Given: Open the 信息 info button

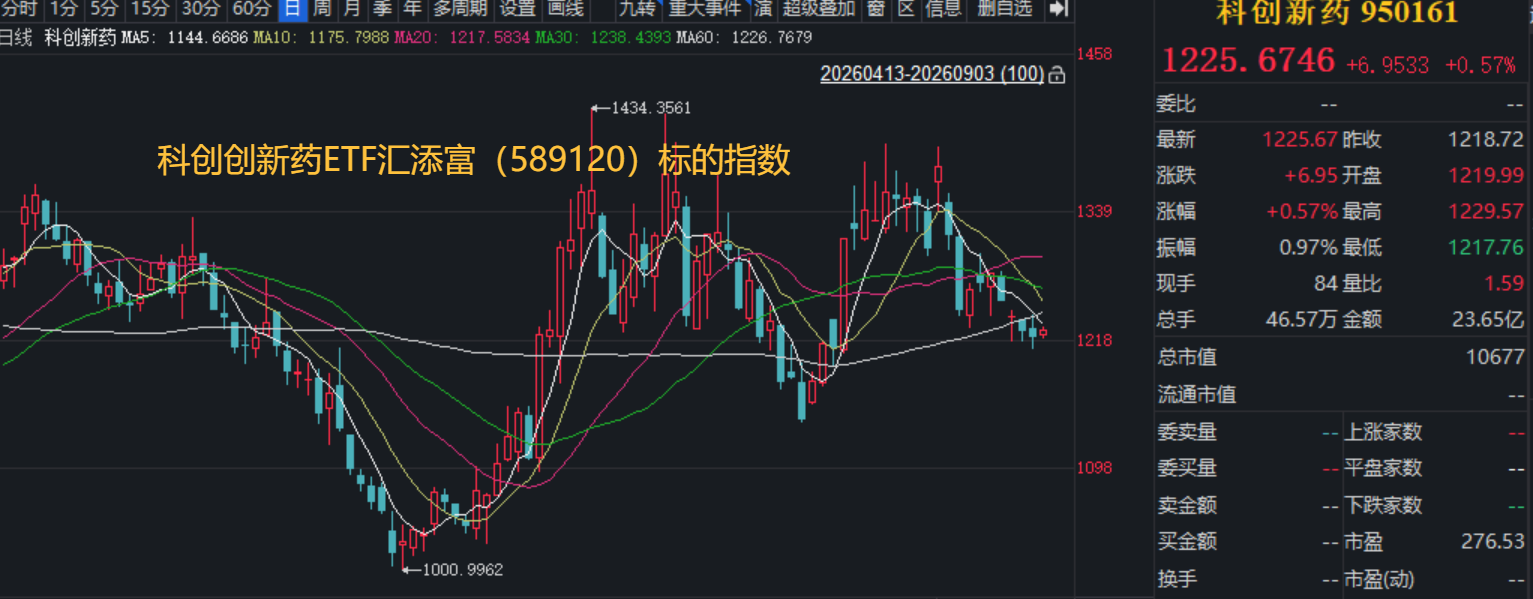Looking at the screenshot, I should 944,9.
